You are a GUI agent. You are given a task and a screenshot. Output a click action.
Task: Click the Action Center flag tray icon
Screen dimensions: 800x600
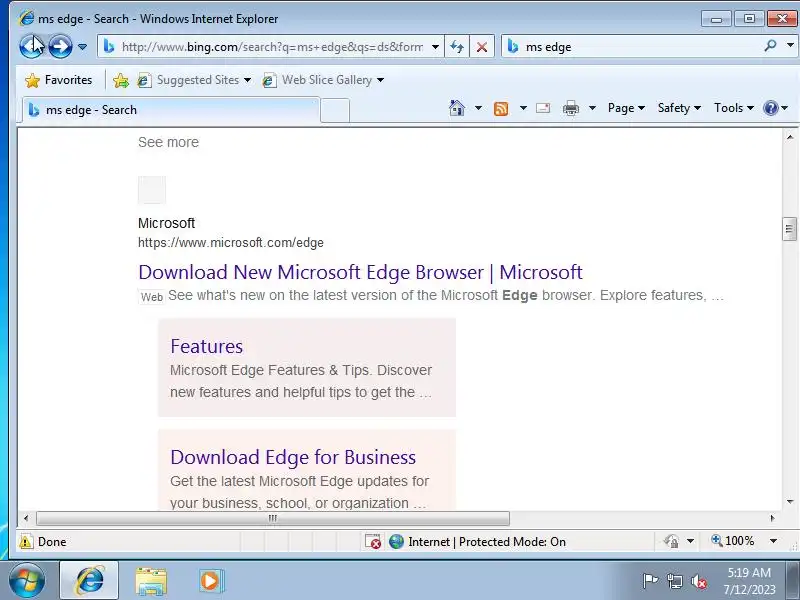click(650, 581)
